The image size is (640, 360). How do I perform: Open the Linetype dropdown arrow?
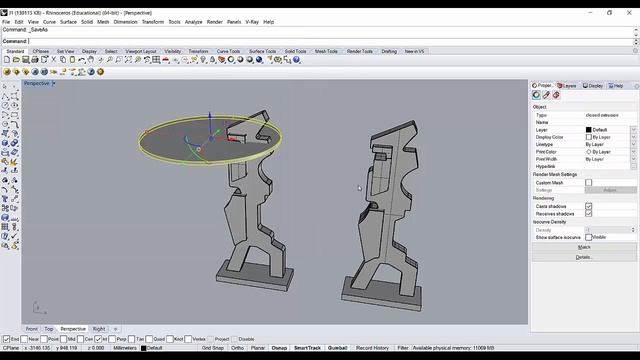633,144
